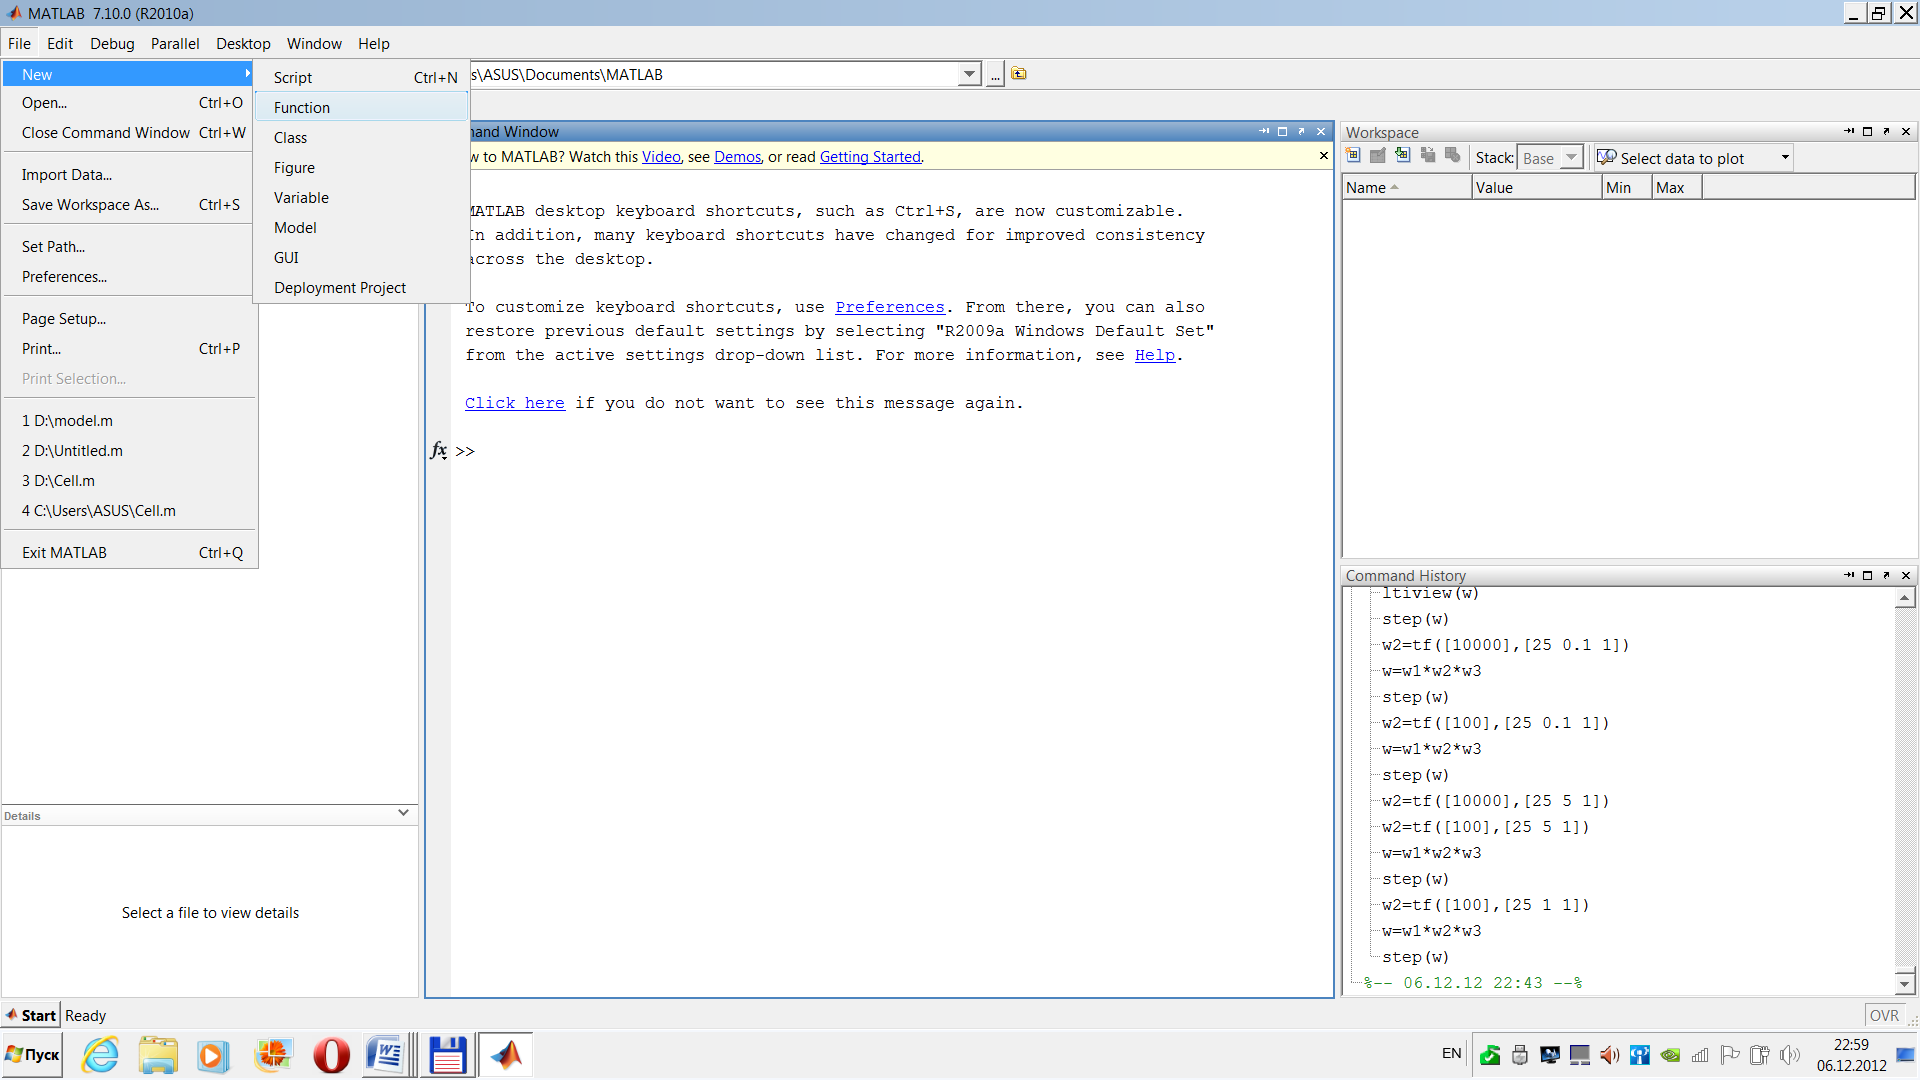Open the Getting Started link
The image size is (1920, 1080).
870,157
